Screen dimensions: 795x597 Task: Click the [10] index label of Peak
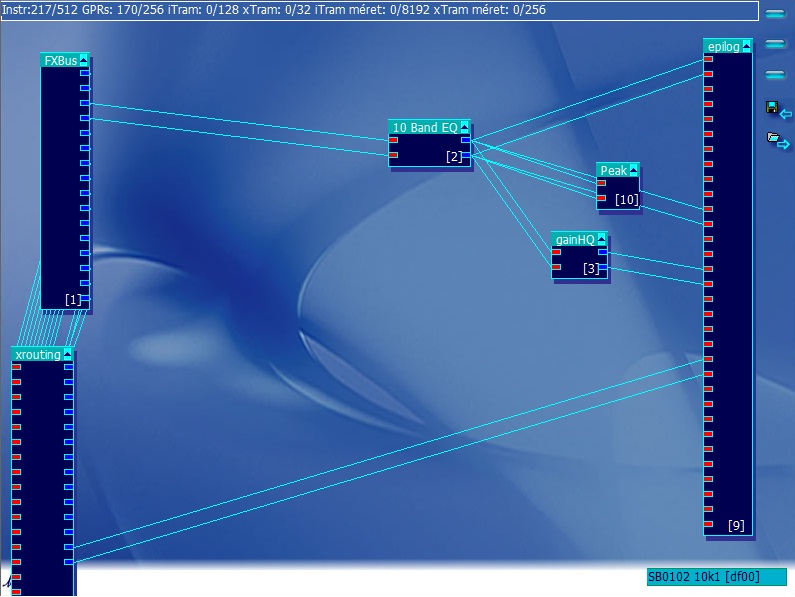click(627, 200)
